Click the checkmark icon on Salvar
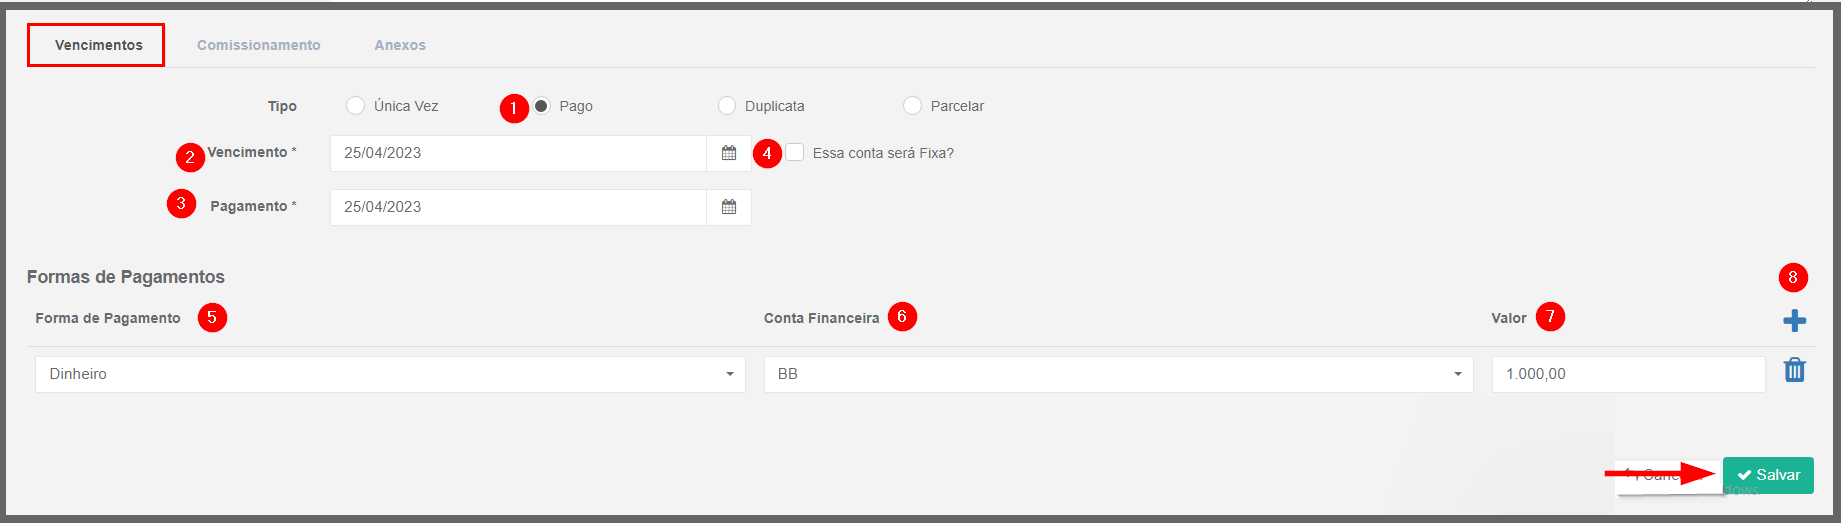Viewport: 1841px width, 523px height. pos(1744,475)
